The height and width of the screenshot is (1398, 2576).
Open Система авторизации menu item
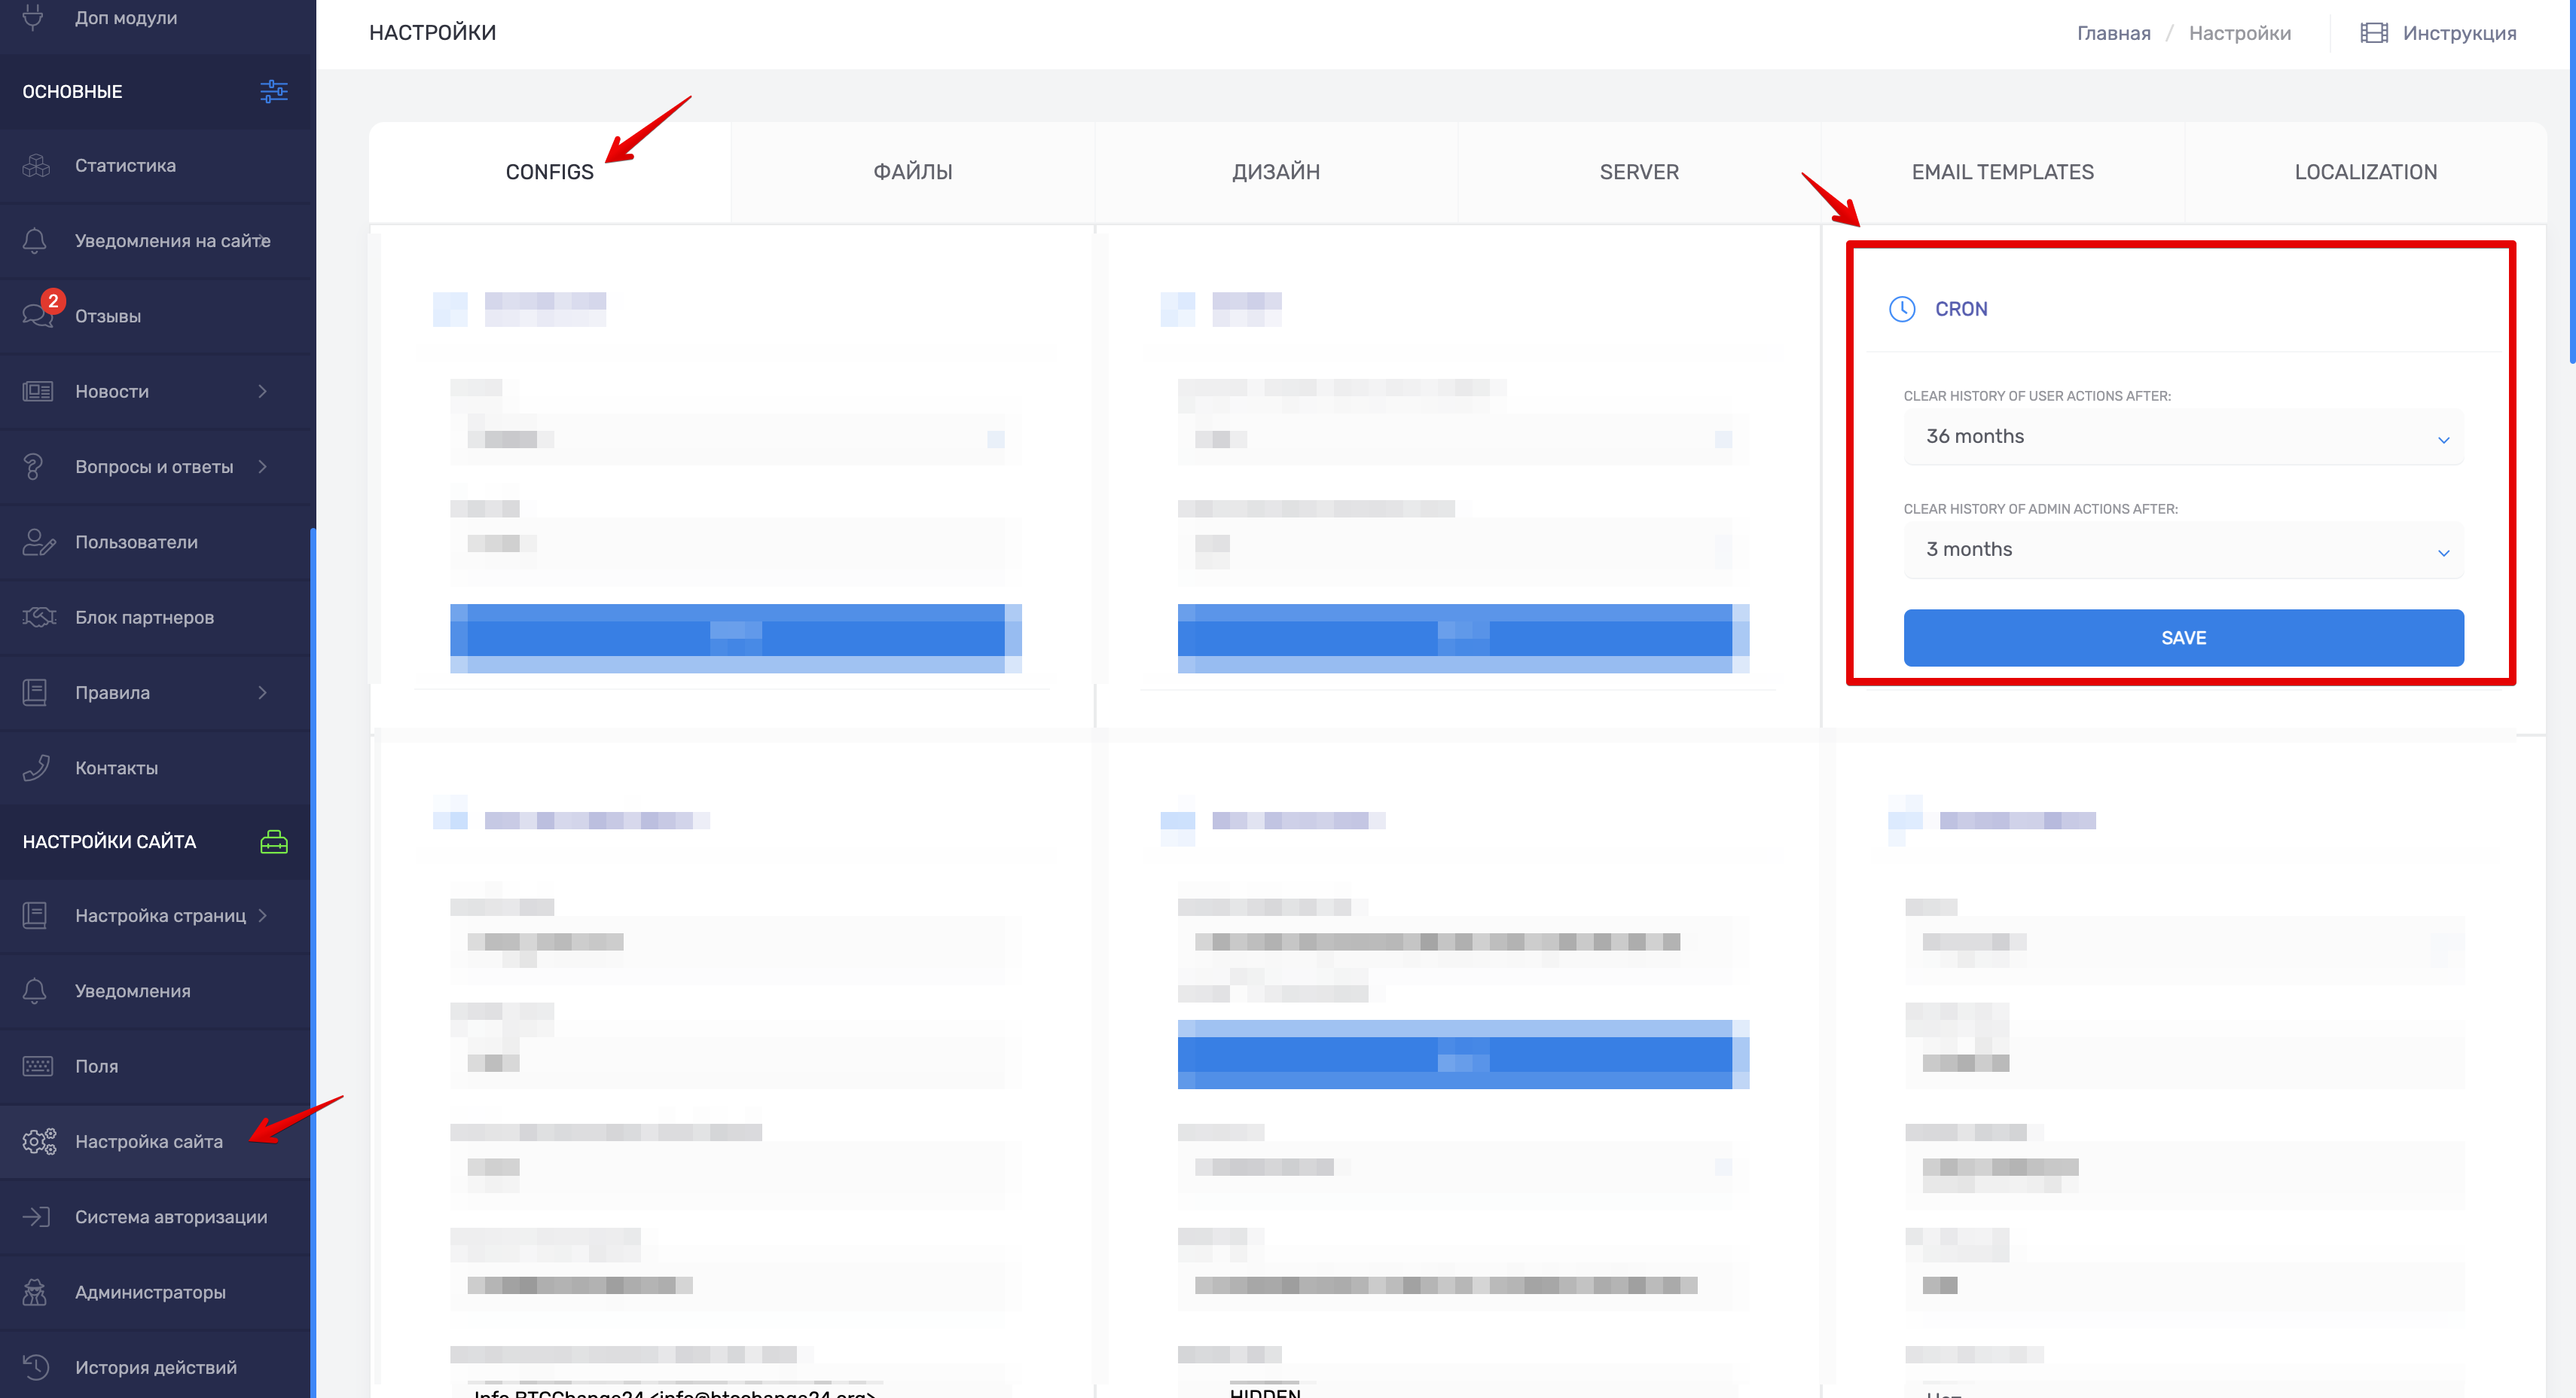click(170, 1217)
